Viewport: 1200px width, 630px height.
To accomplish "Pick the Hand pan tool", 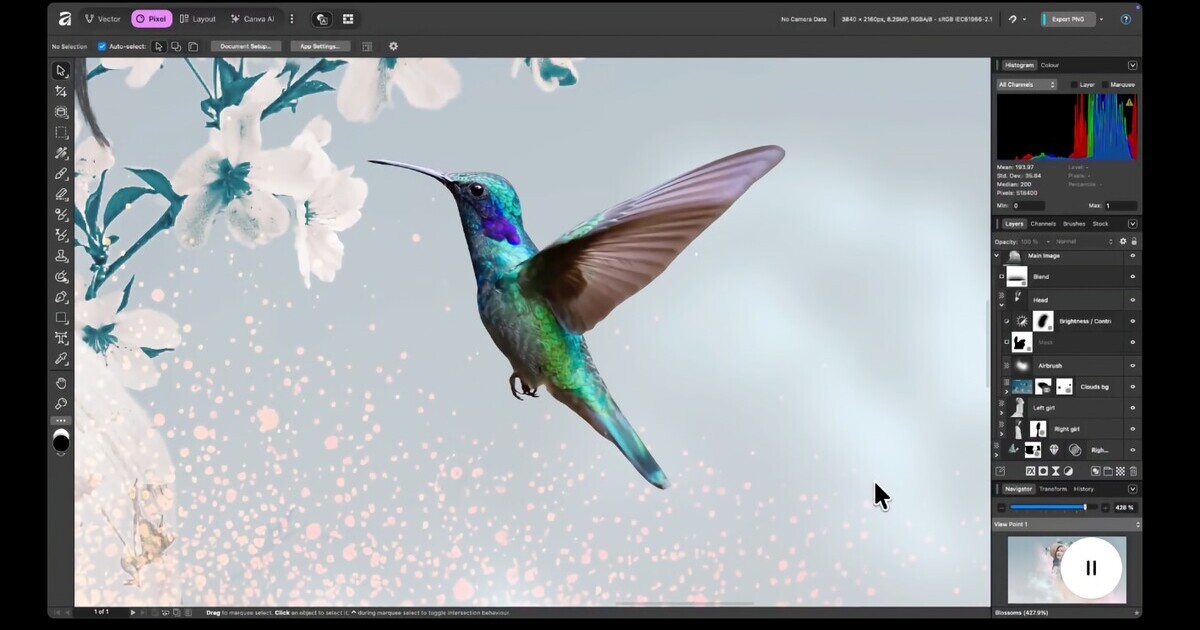I will click(61, 383).
